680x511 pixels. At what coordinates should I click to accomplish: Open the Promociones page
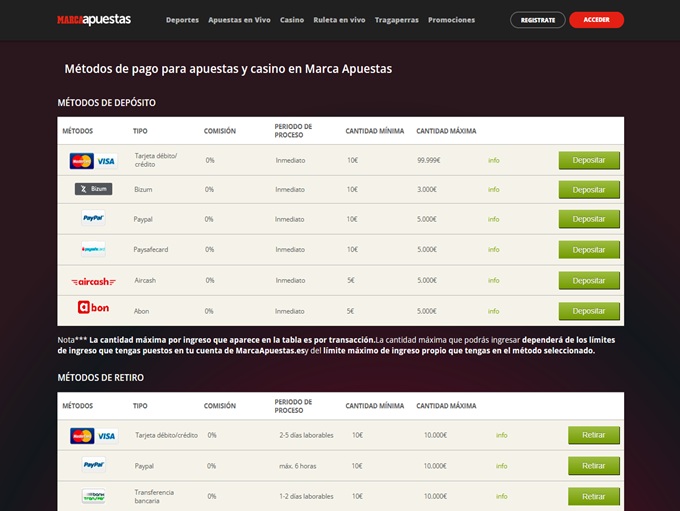click(x=451, y=20)
